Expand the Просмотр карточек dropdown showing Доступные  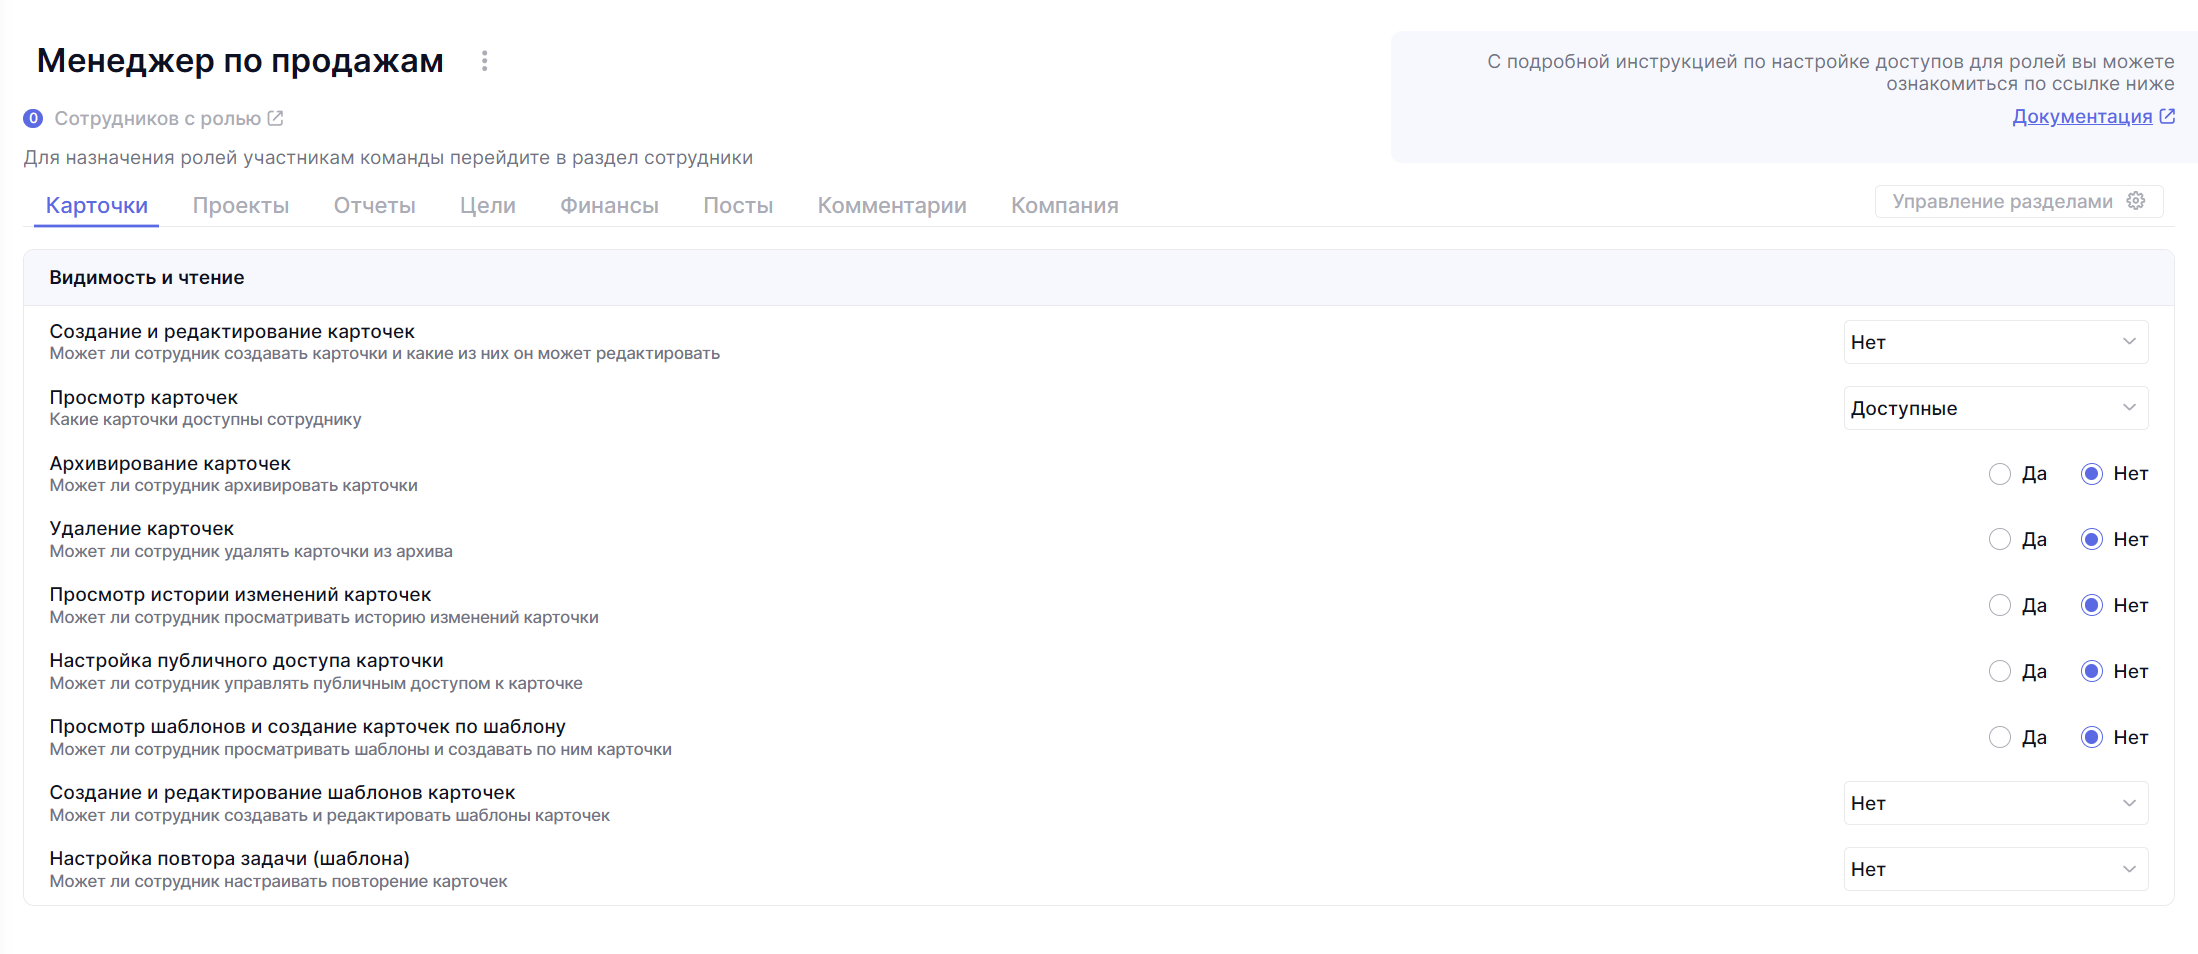[x=1995, y=408]
